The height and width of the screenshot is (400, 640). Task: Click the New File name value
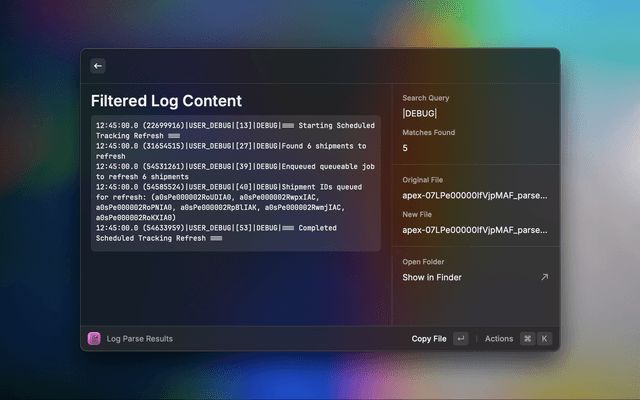pos(475,229)
